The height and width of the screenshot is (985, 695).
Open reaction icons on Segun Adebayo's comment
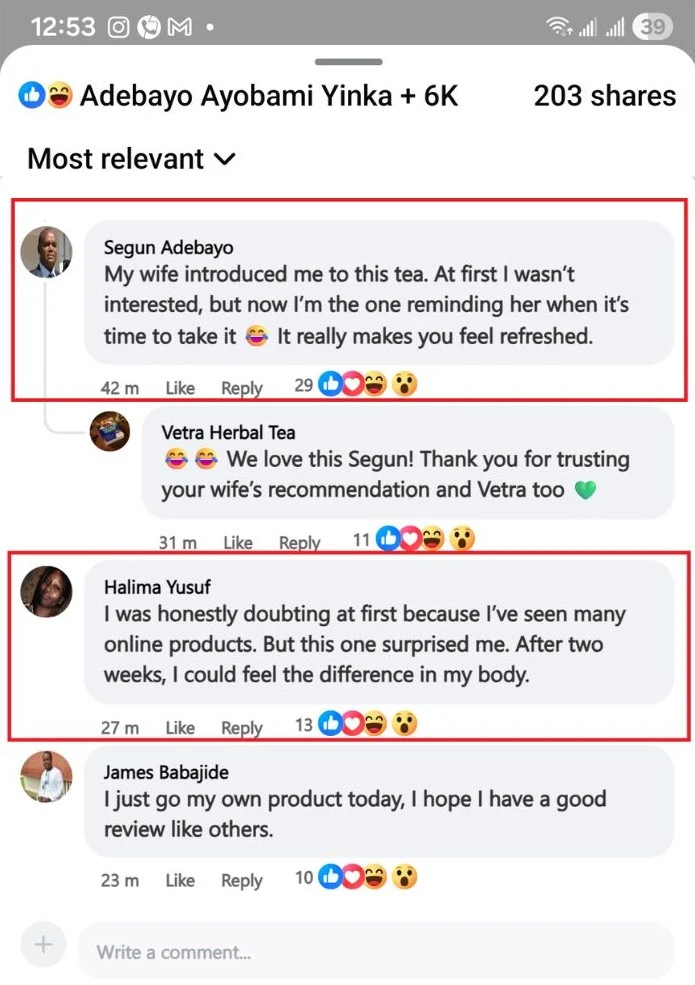(367, 385)
